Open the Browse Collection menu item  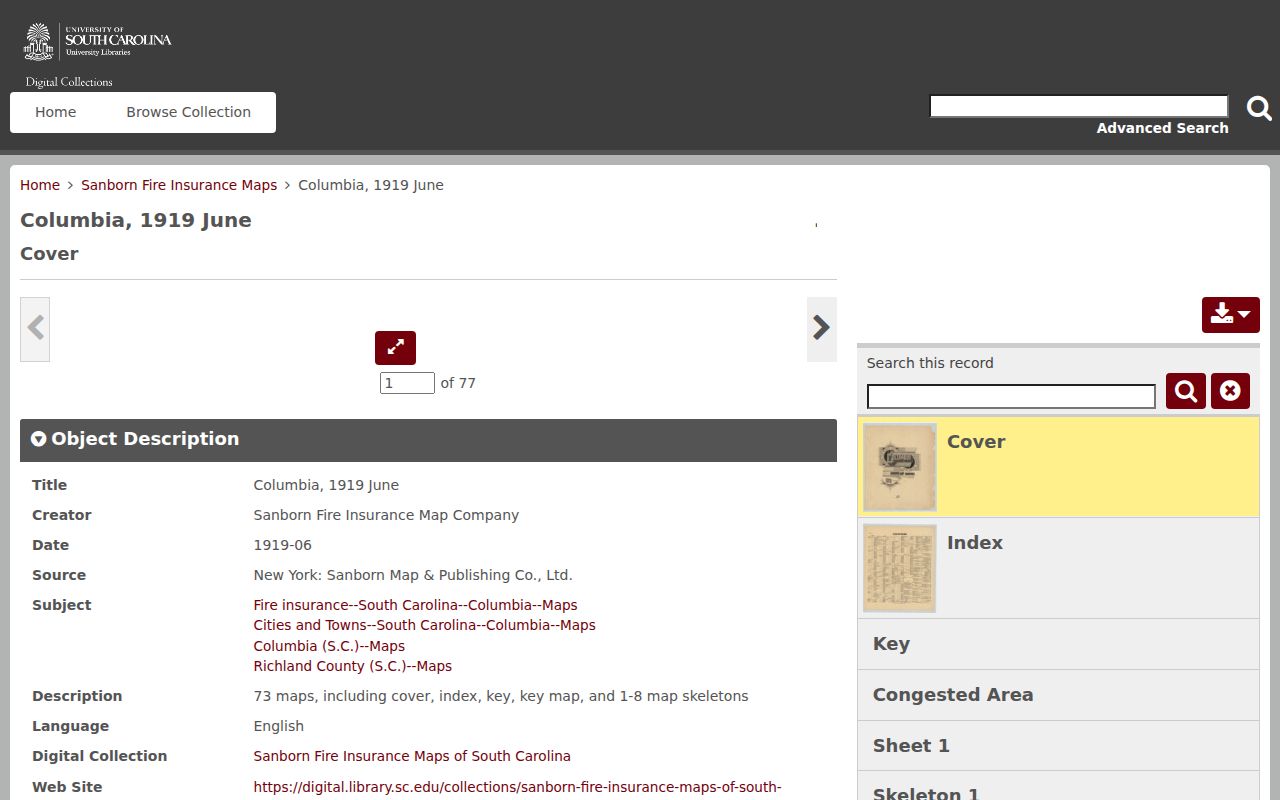[189, 112]
